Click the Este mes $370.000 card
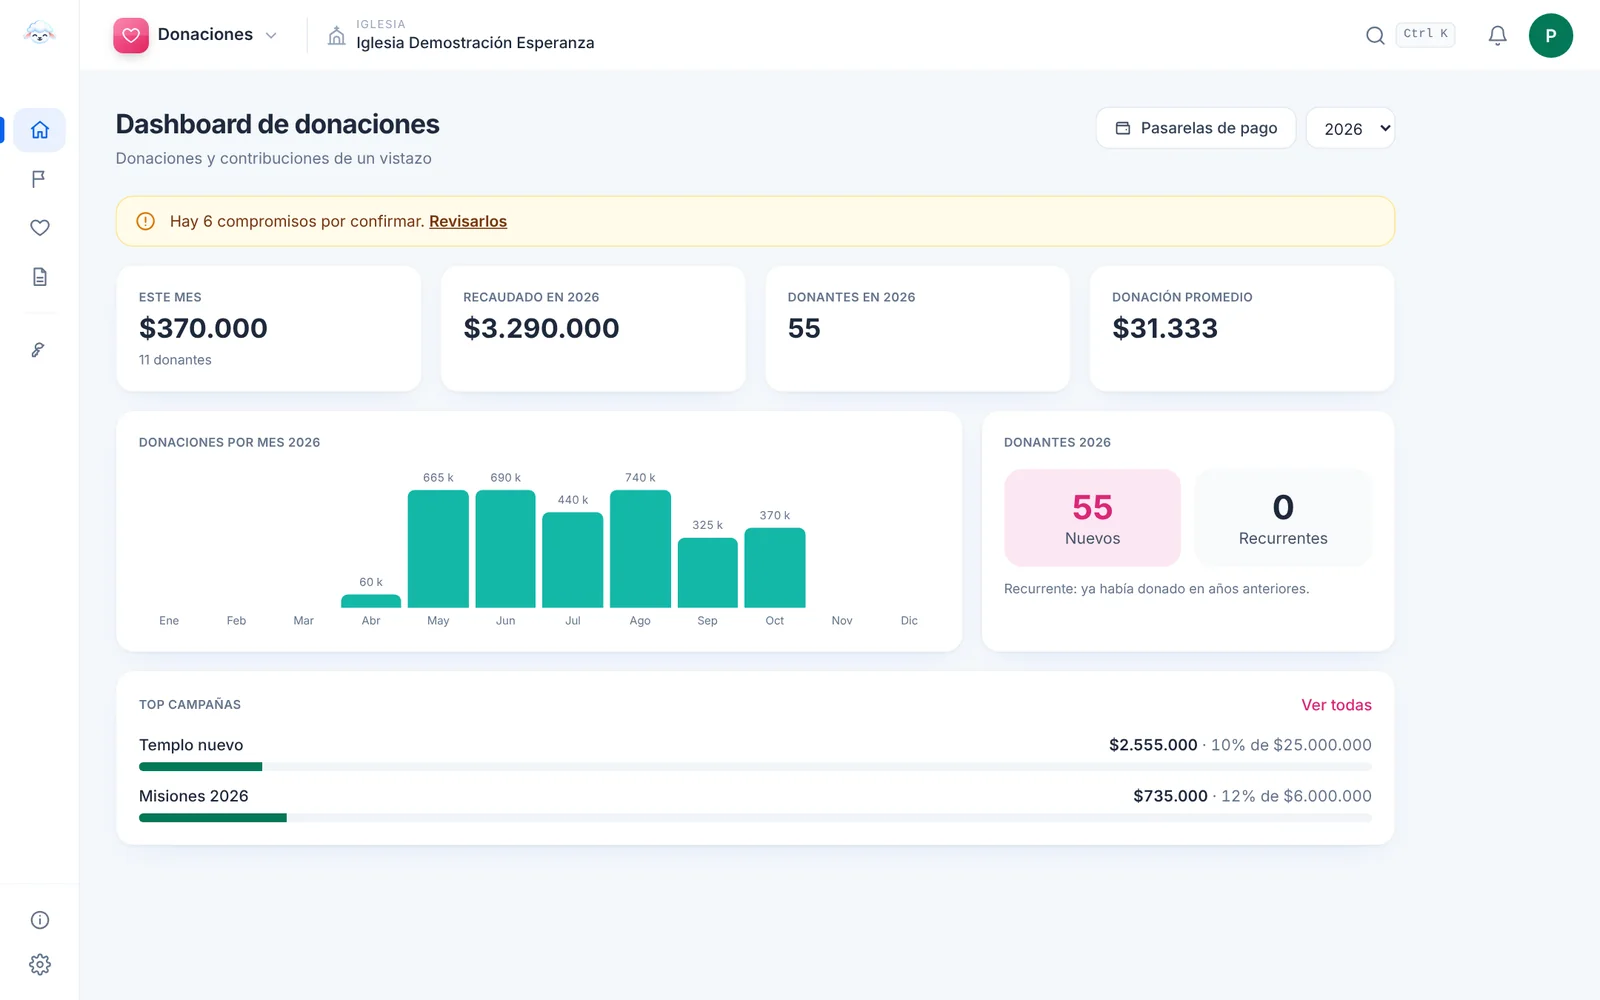1600x1000 pixels. coord(268,328)
